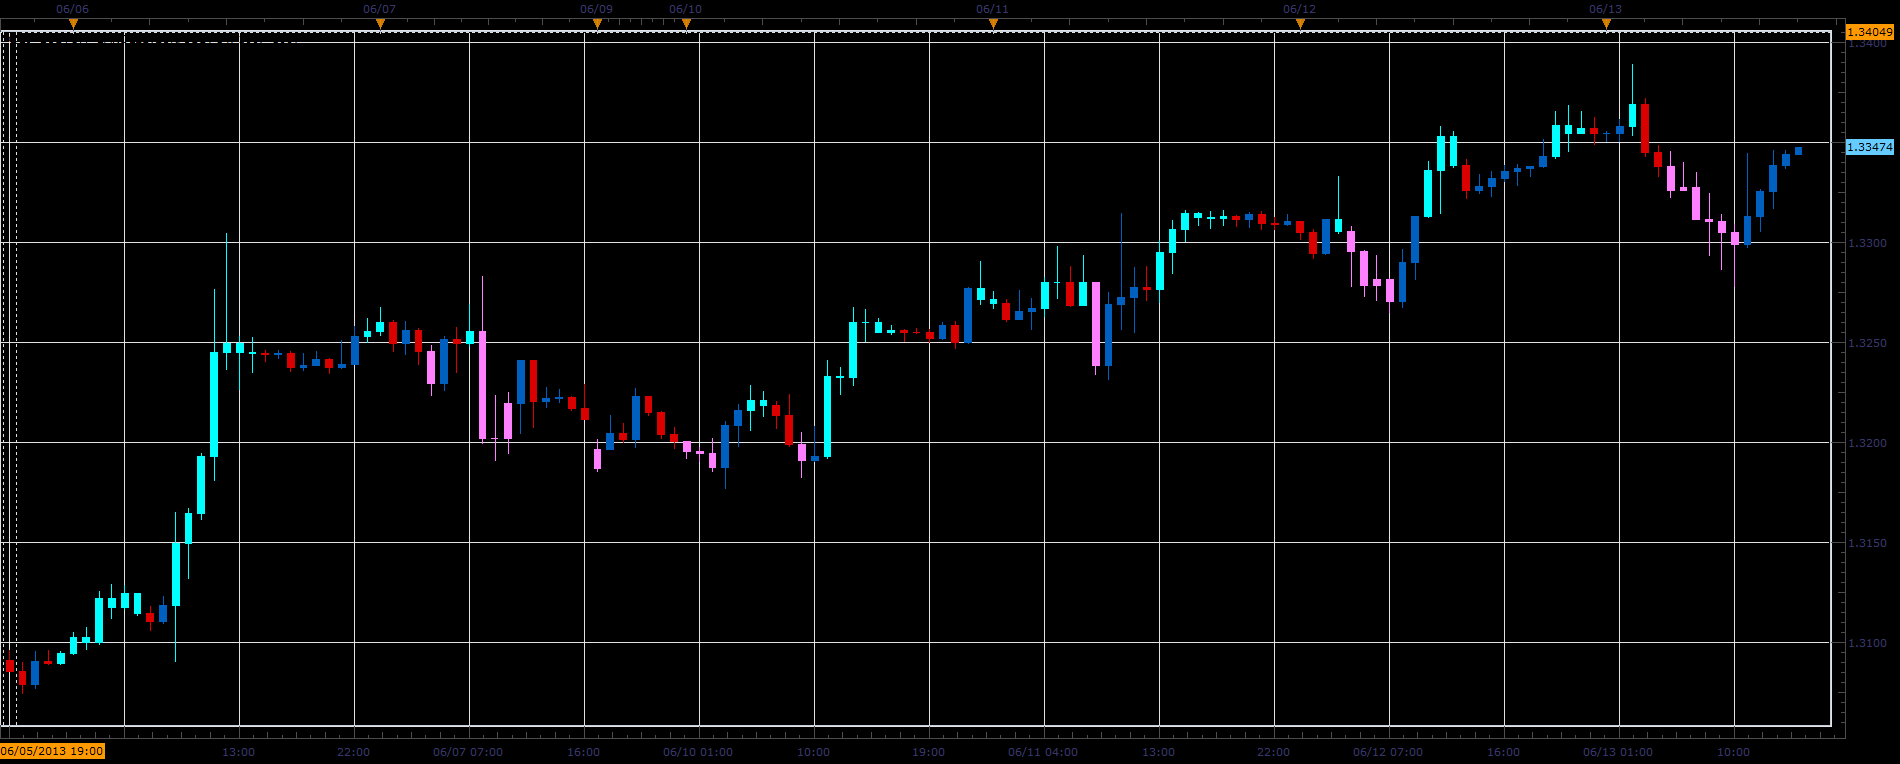Select the 19:00 time axis label
Image resolution: width=1900 pixels, height=764 pixels.
(x=928, y=752)
